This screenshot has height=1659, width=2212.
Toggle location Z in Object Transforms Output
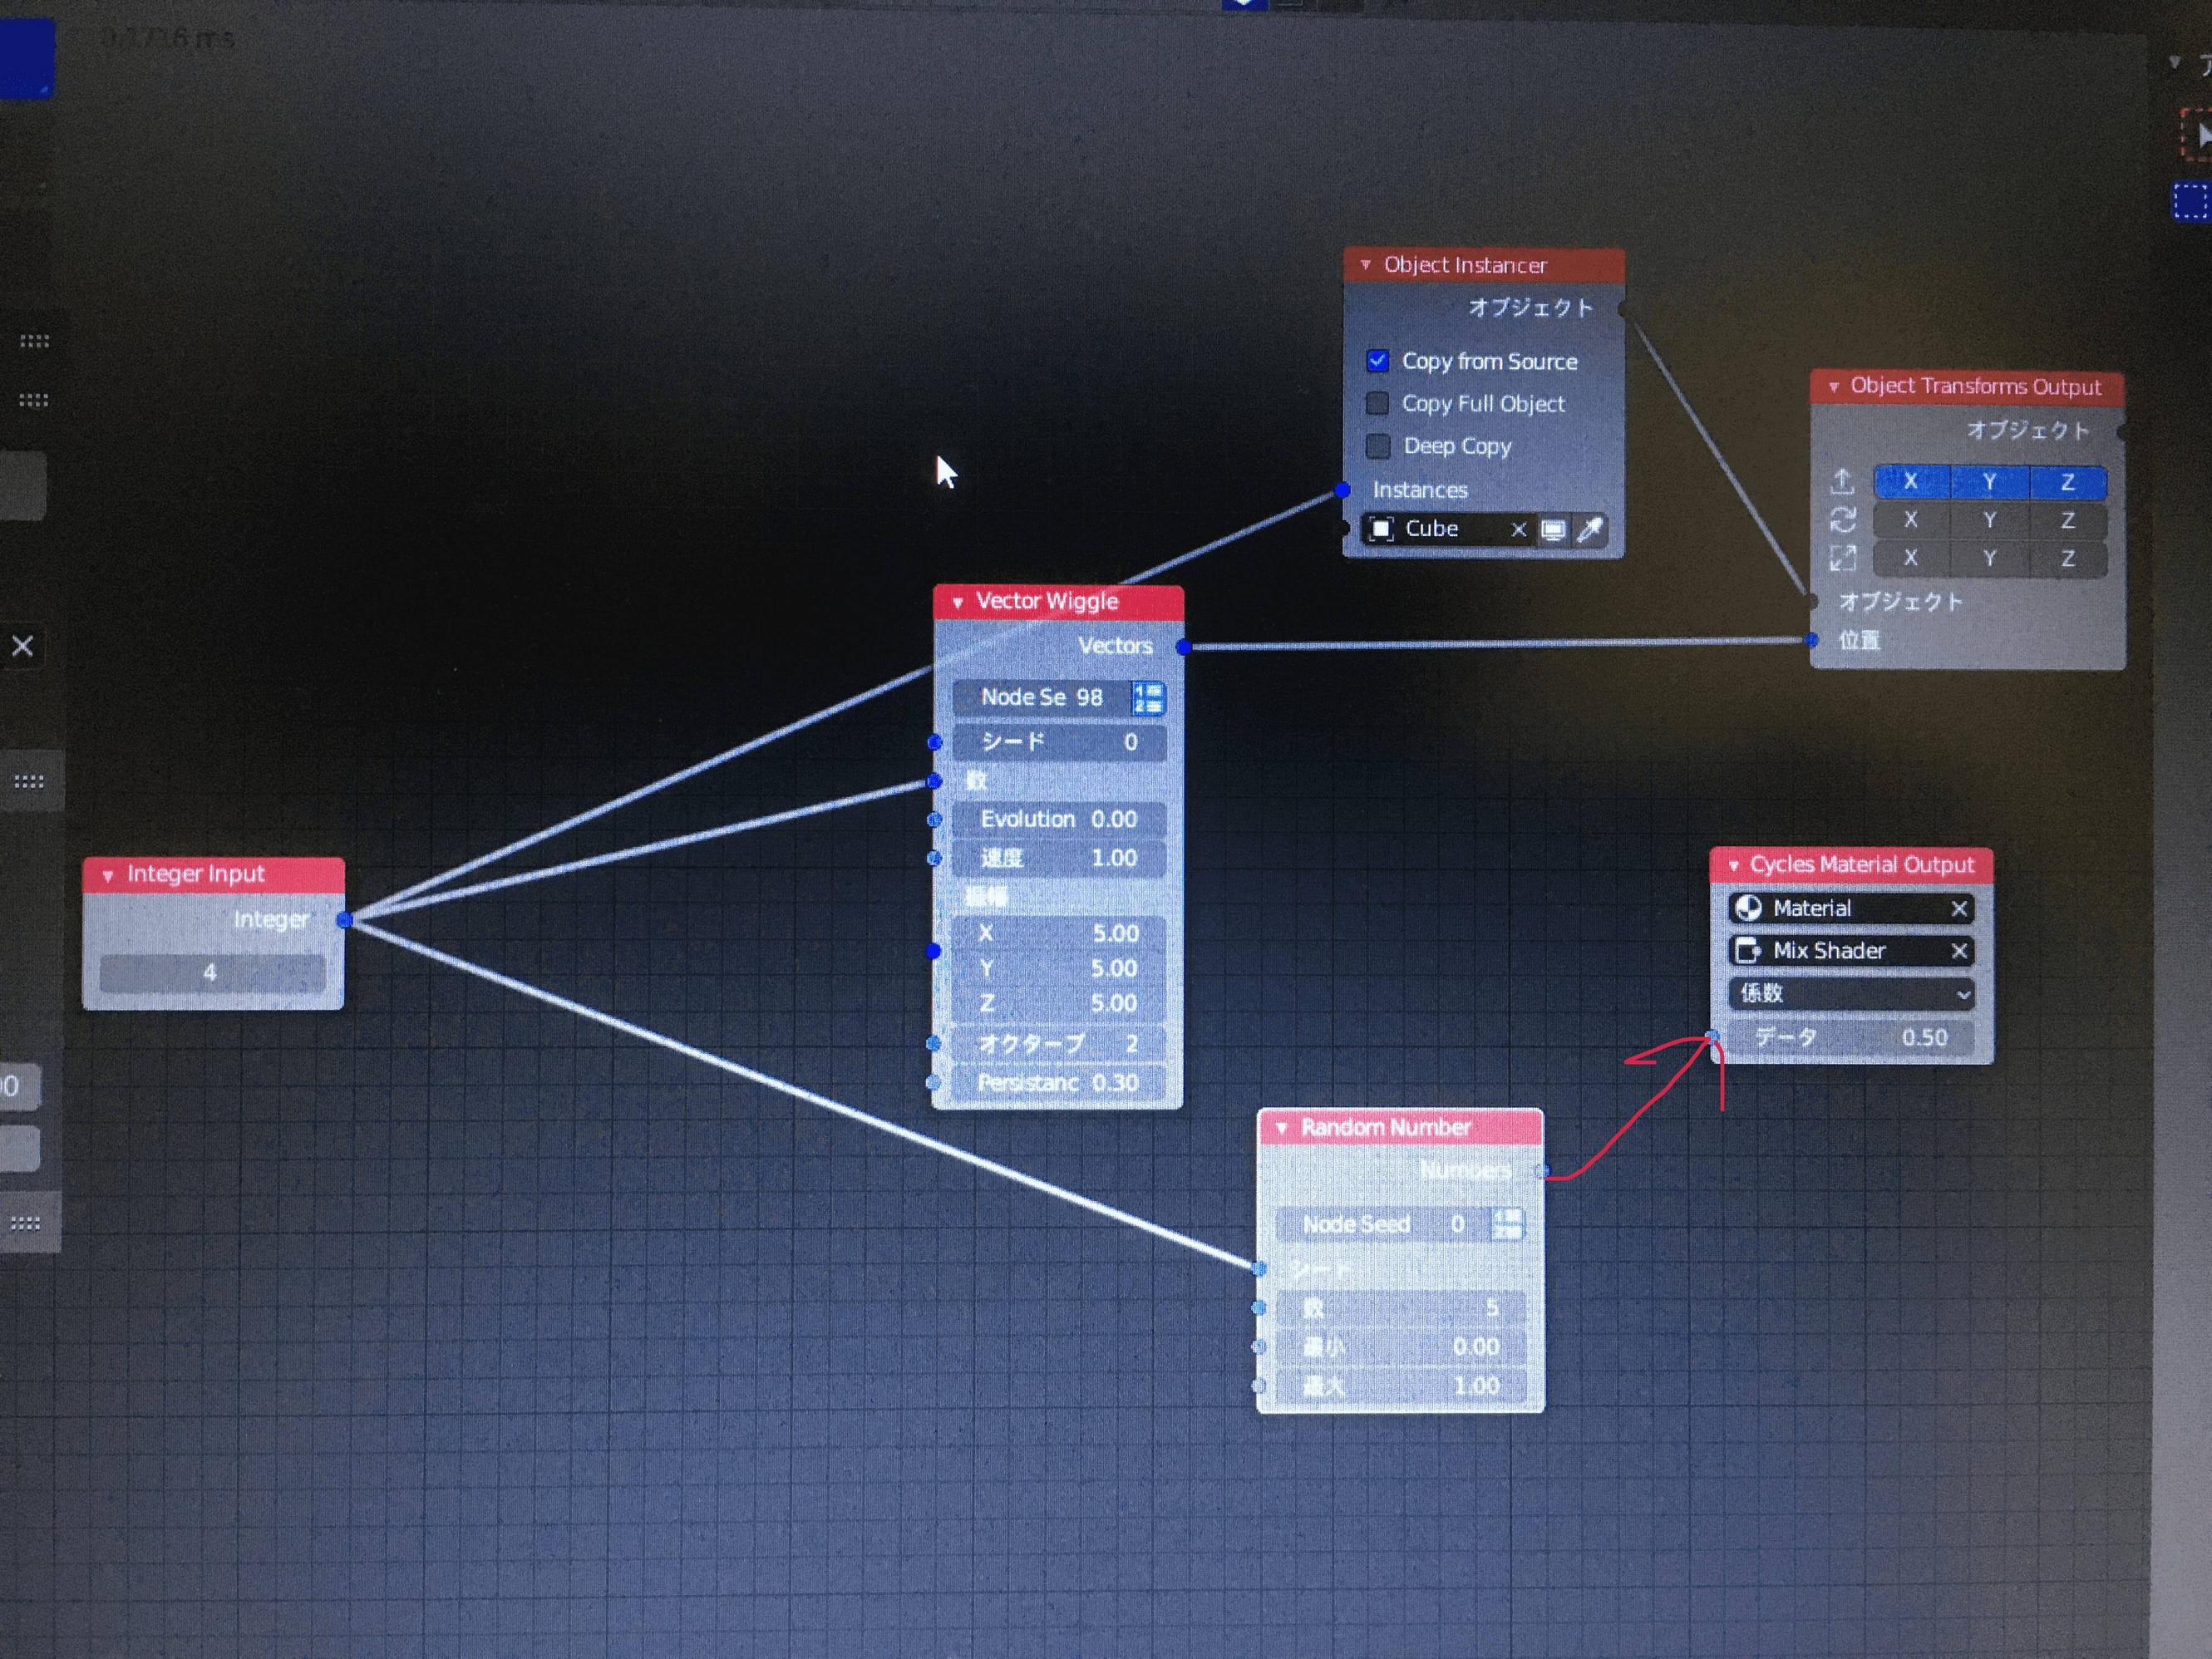pyautogui.click(x=2068, y=482)
